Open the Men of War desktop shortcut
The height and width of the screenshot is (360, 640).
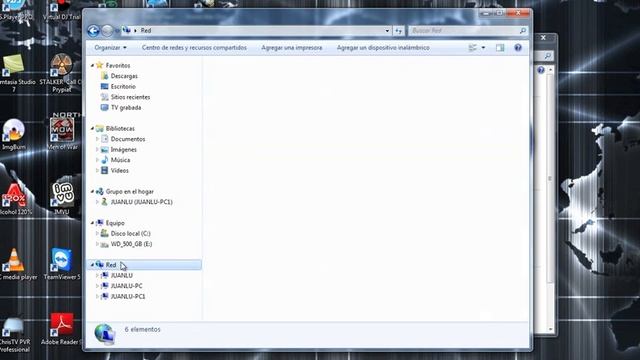click(x=62, y=134)
